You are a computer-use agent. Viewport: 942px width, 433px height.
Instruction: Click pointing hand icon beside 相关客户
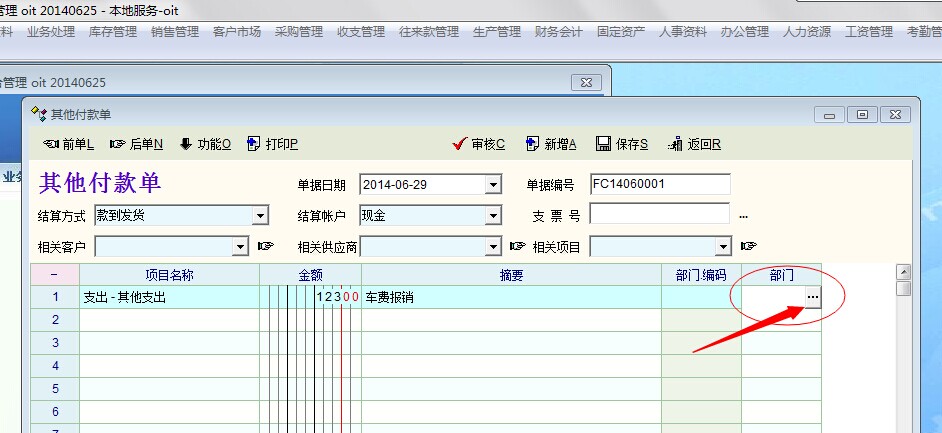(265, 246)
